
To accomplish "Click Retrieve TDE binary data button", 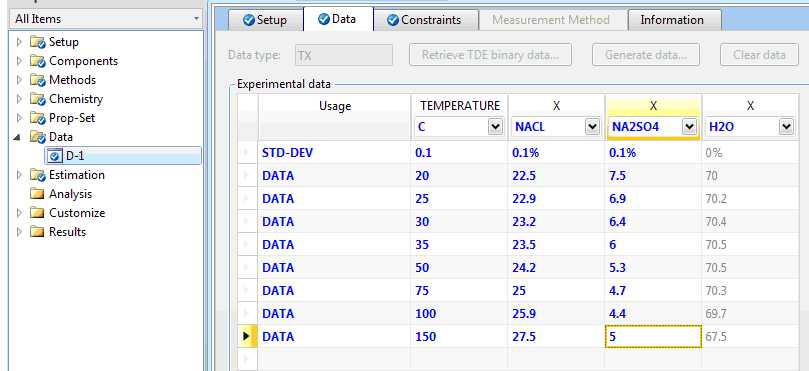I will [x=490, y=55].
